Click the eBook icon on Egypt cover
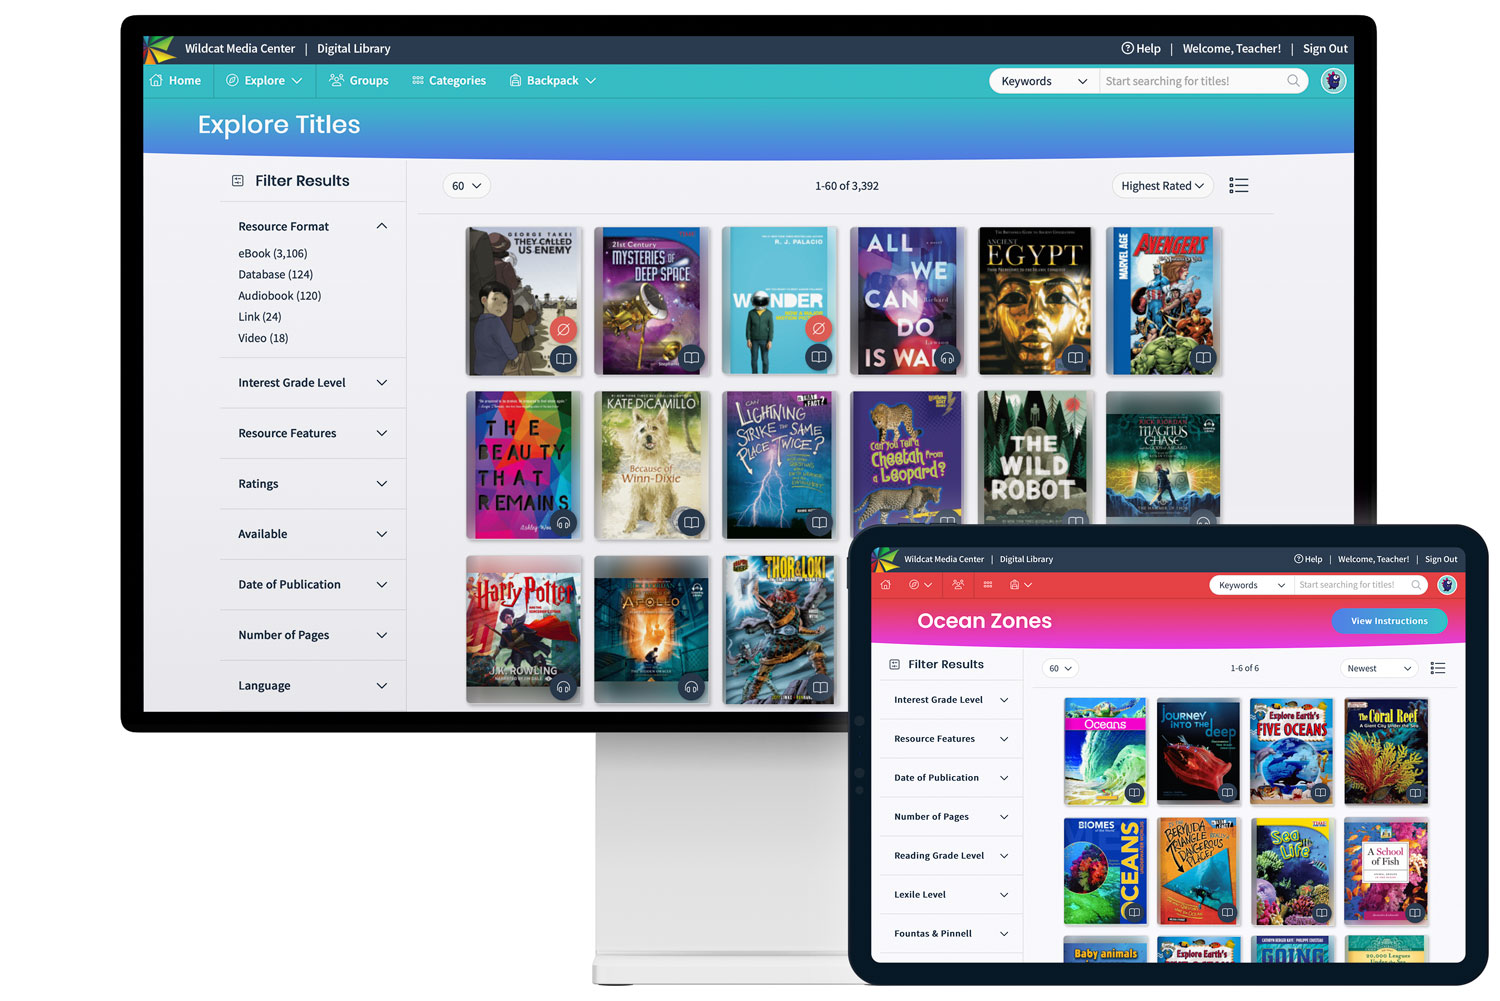Image resolution: width=1500 pixels, height=1001 pixels. click(1075, 358)
